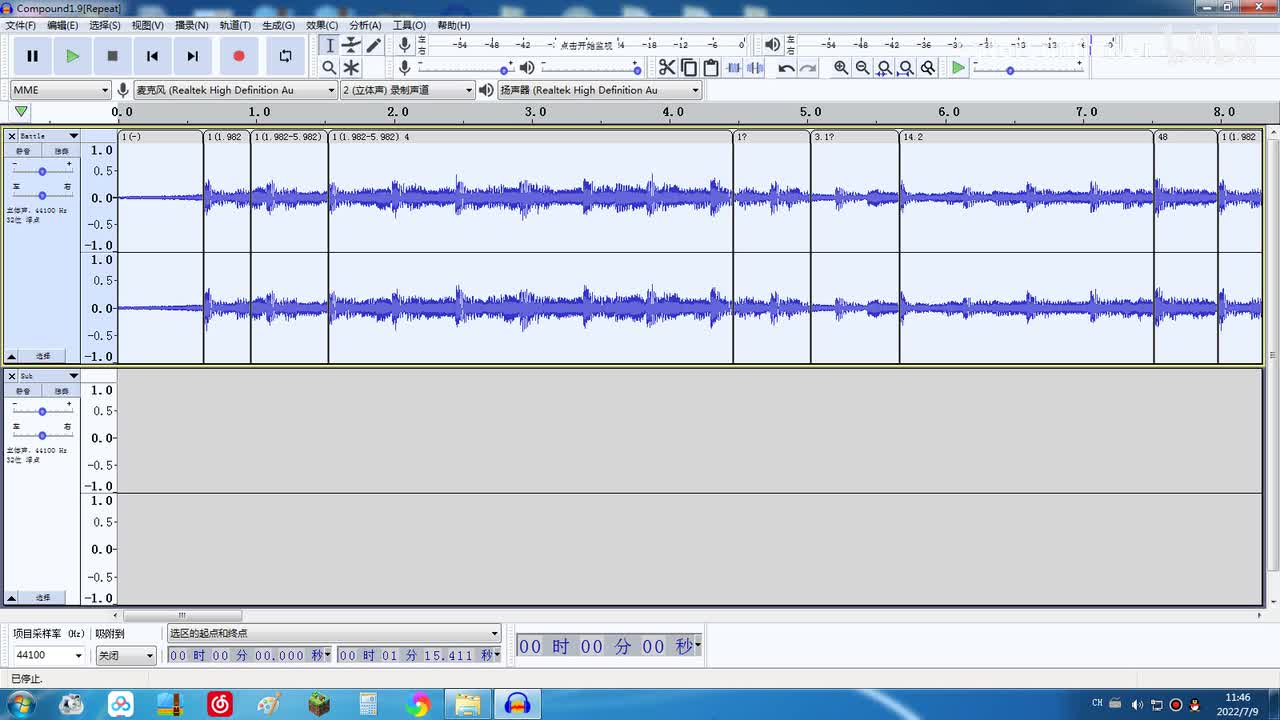The height and width of the screenshot is (720, 1280).
Task: Mute the Battle track
Action: pos(23,151)
